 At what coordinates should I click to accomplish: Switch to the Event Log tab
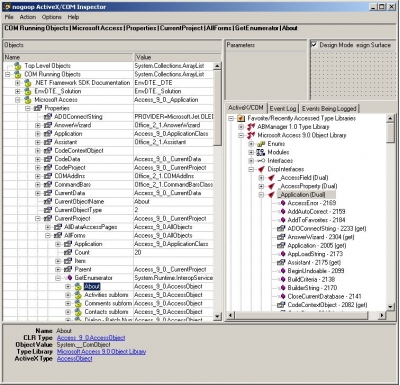pos(283,108)
